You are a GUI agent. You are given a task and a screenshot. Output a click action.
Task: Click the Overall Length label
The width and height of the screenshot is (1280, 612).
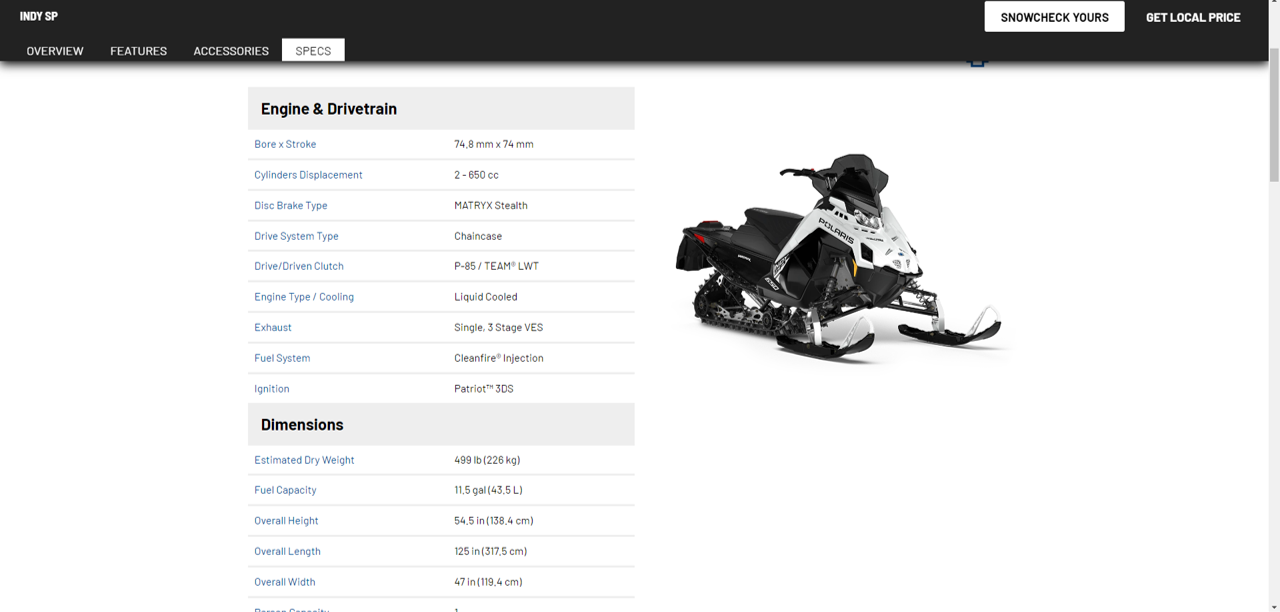coord(287,551)
